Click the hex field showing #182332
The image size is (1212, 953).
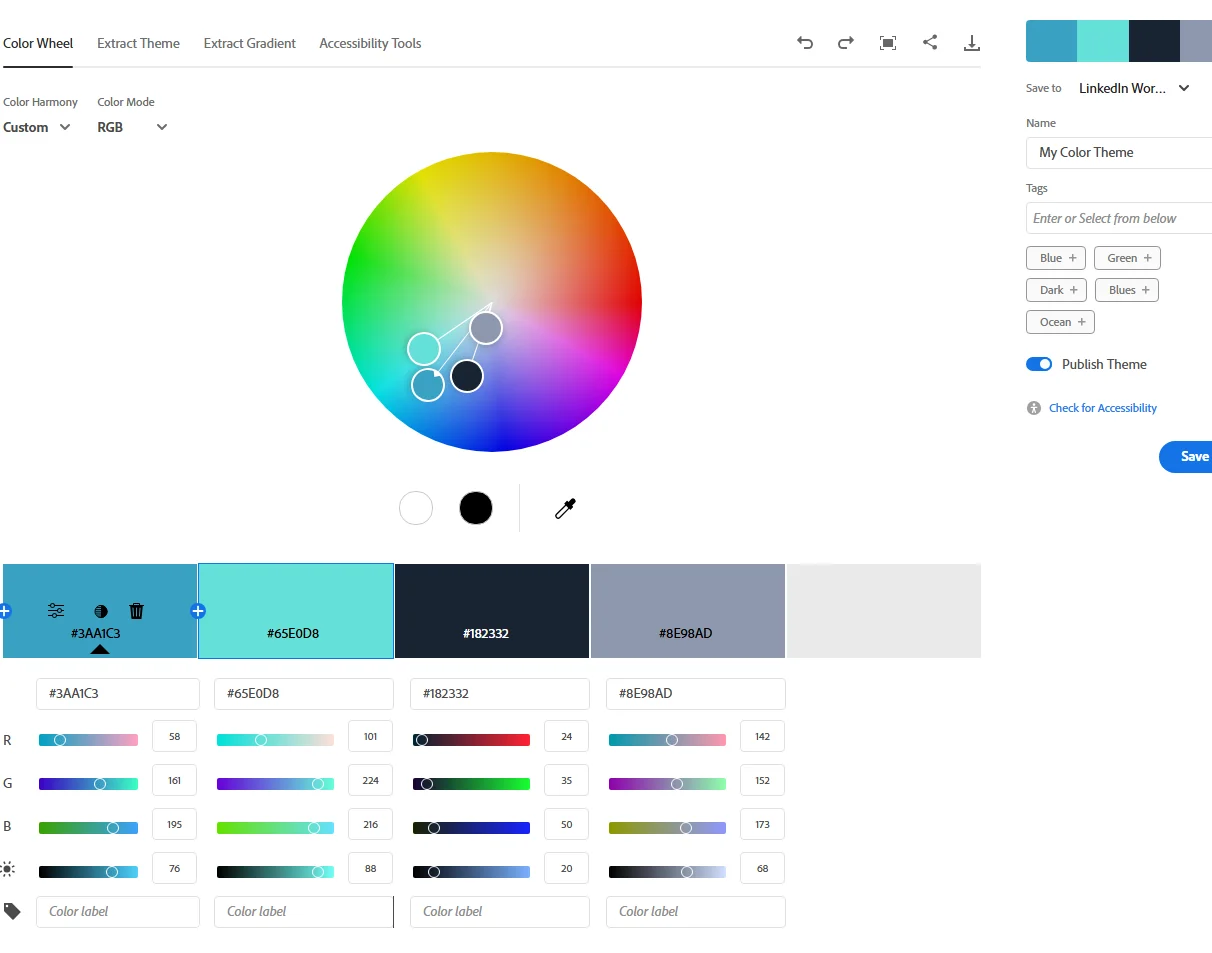click(500, 693)
